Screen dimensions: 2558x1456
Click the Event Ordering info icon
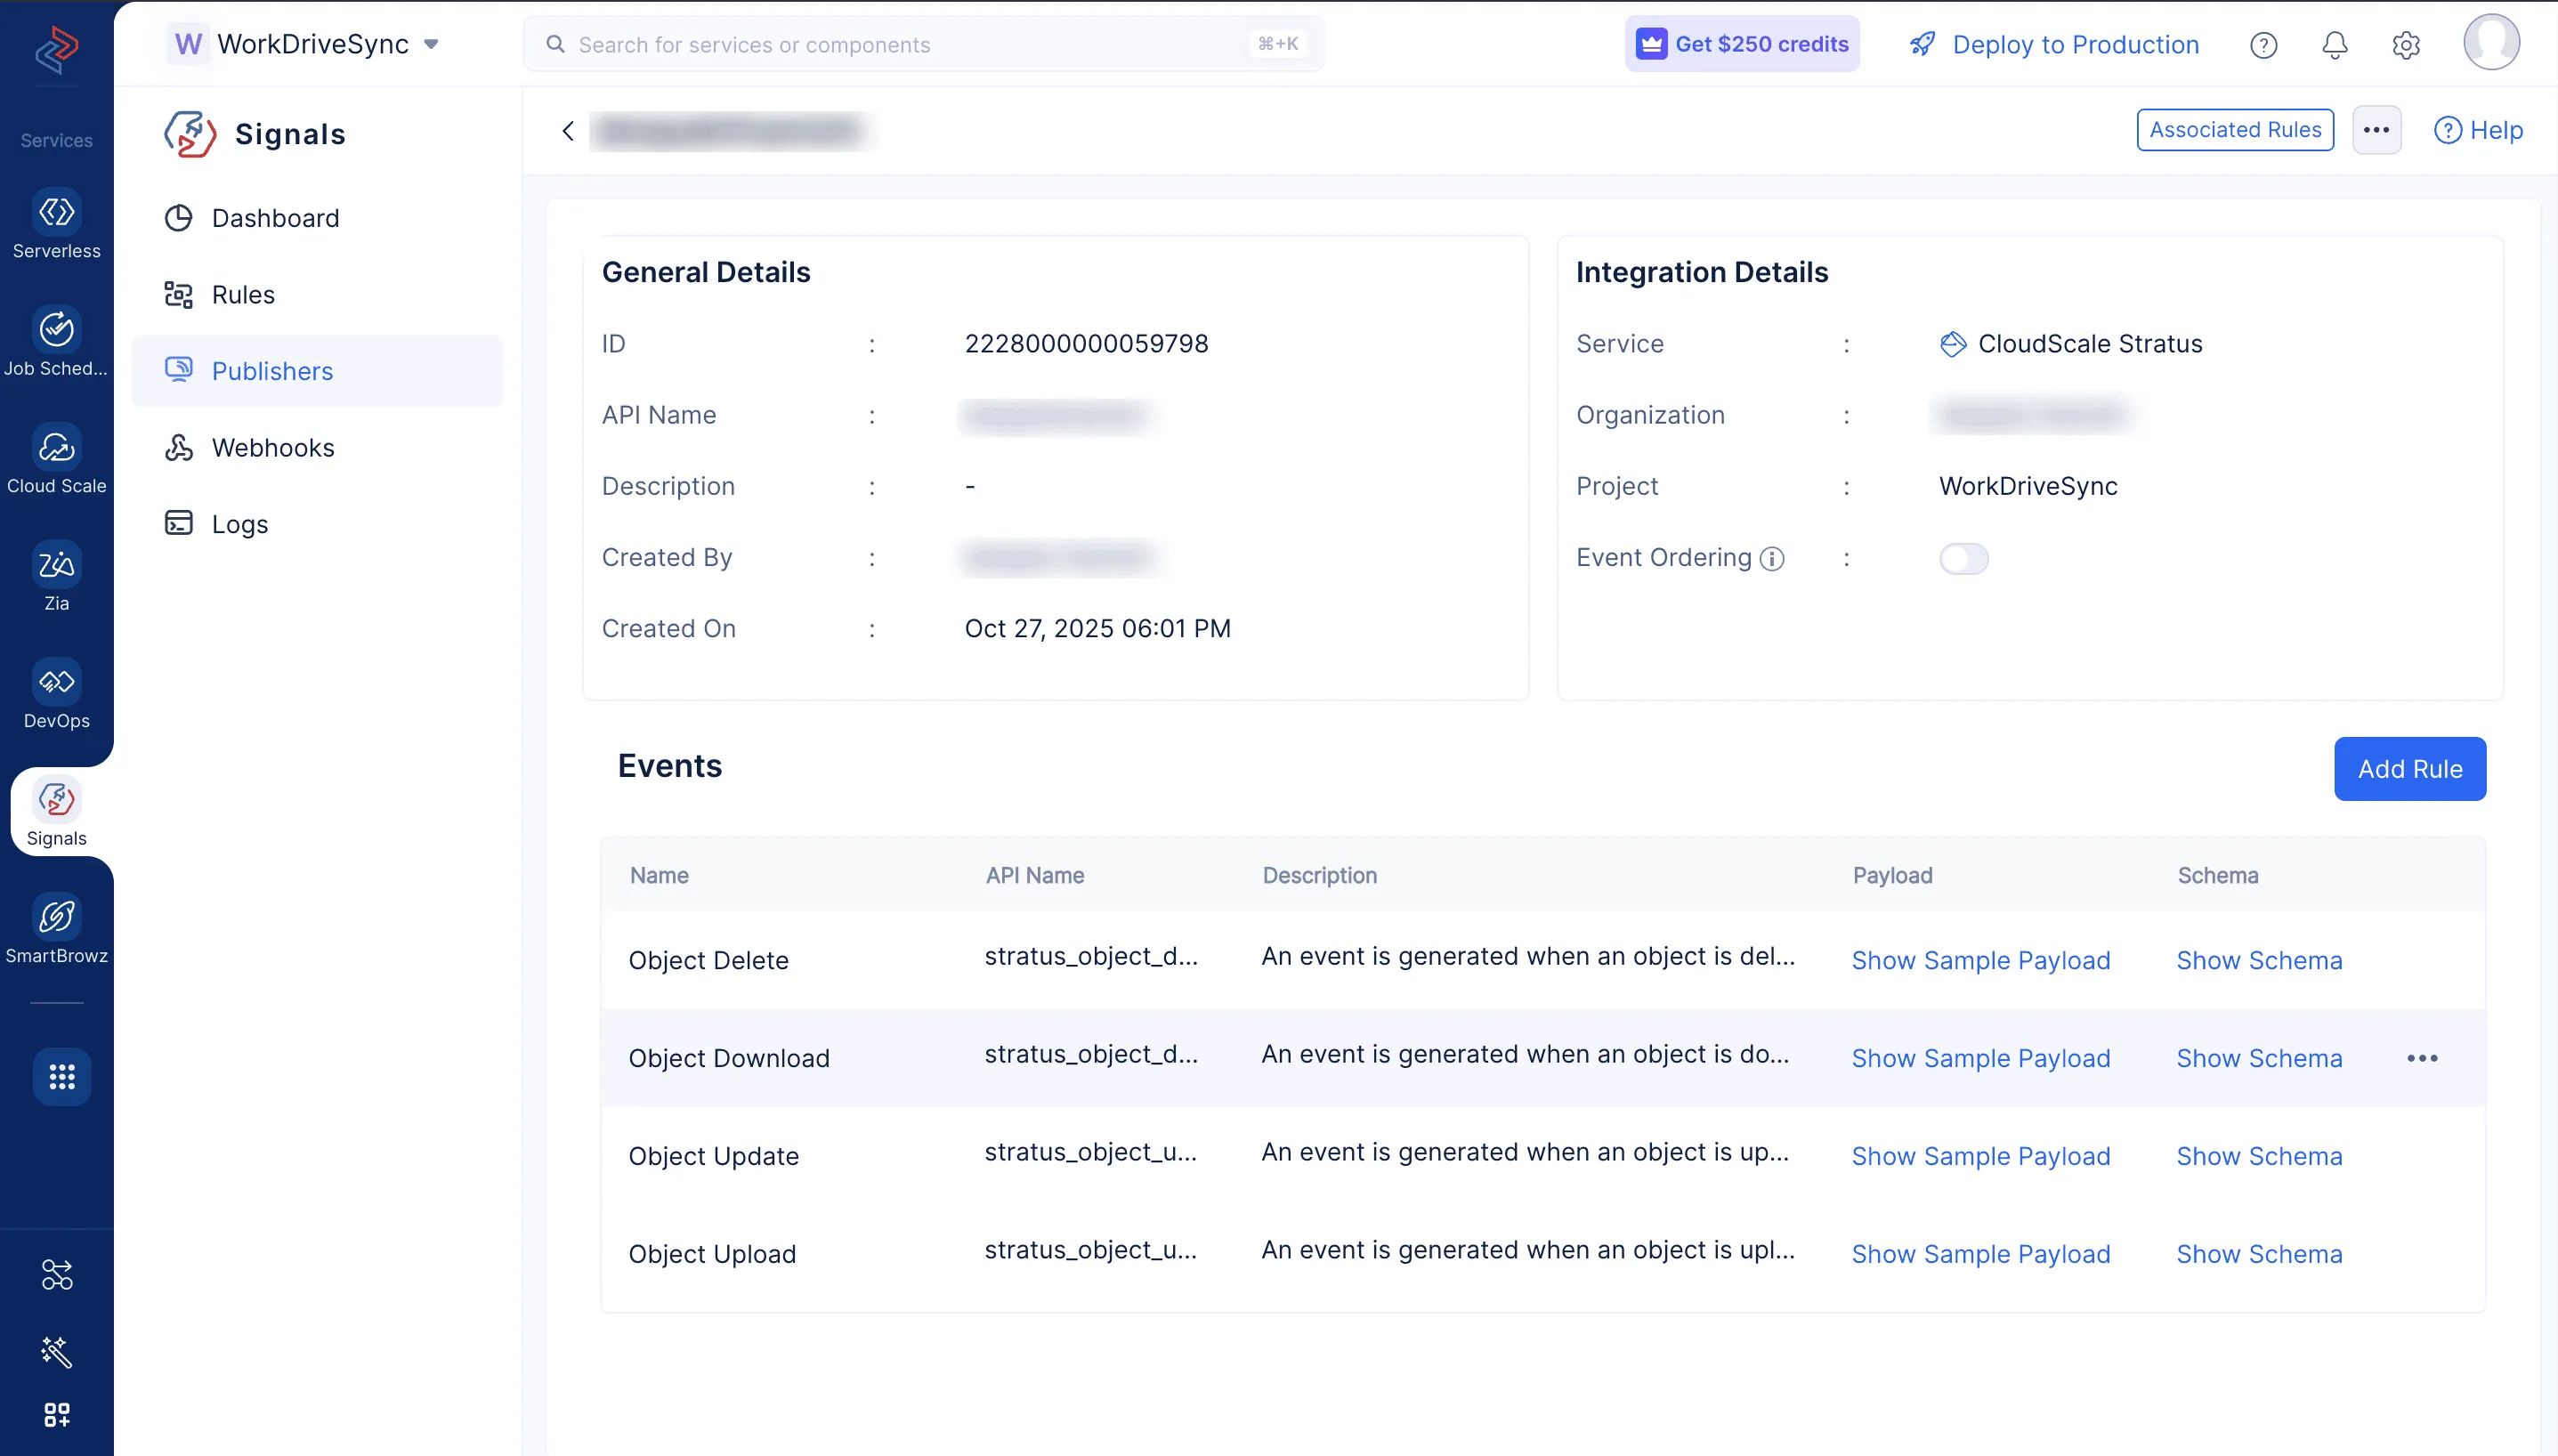[x=1772, y=559]
